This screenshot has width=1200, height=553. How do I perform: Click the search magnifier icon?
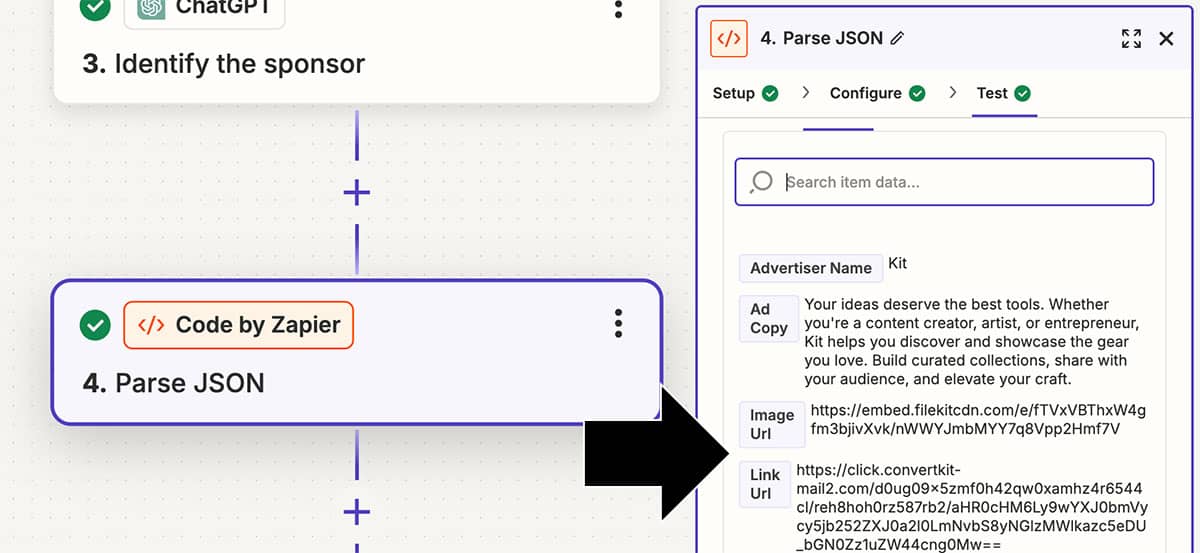click(761, 182)
